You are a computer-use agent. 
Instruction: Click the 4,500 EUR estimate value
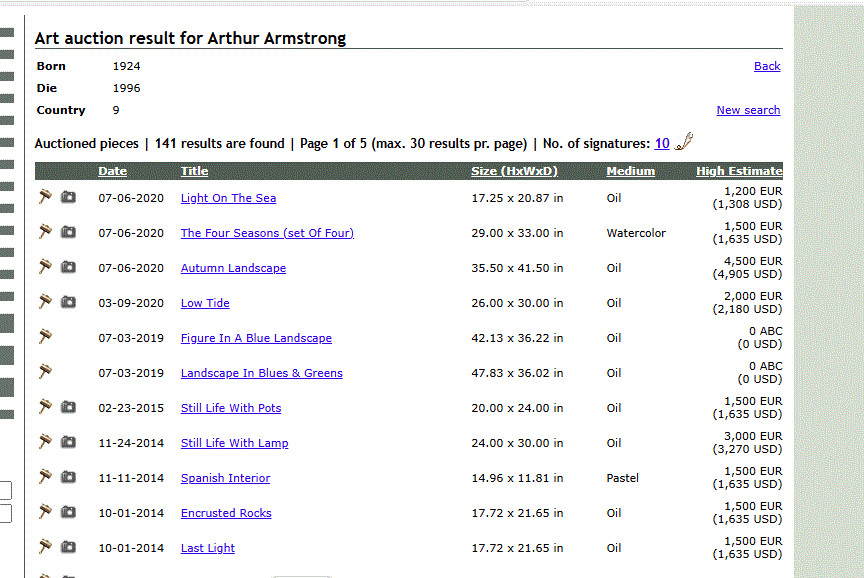753,261
